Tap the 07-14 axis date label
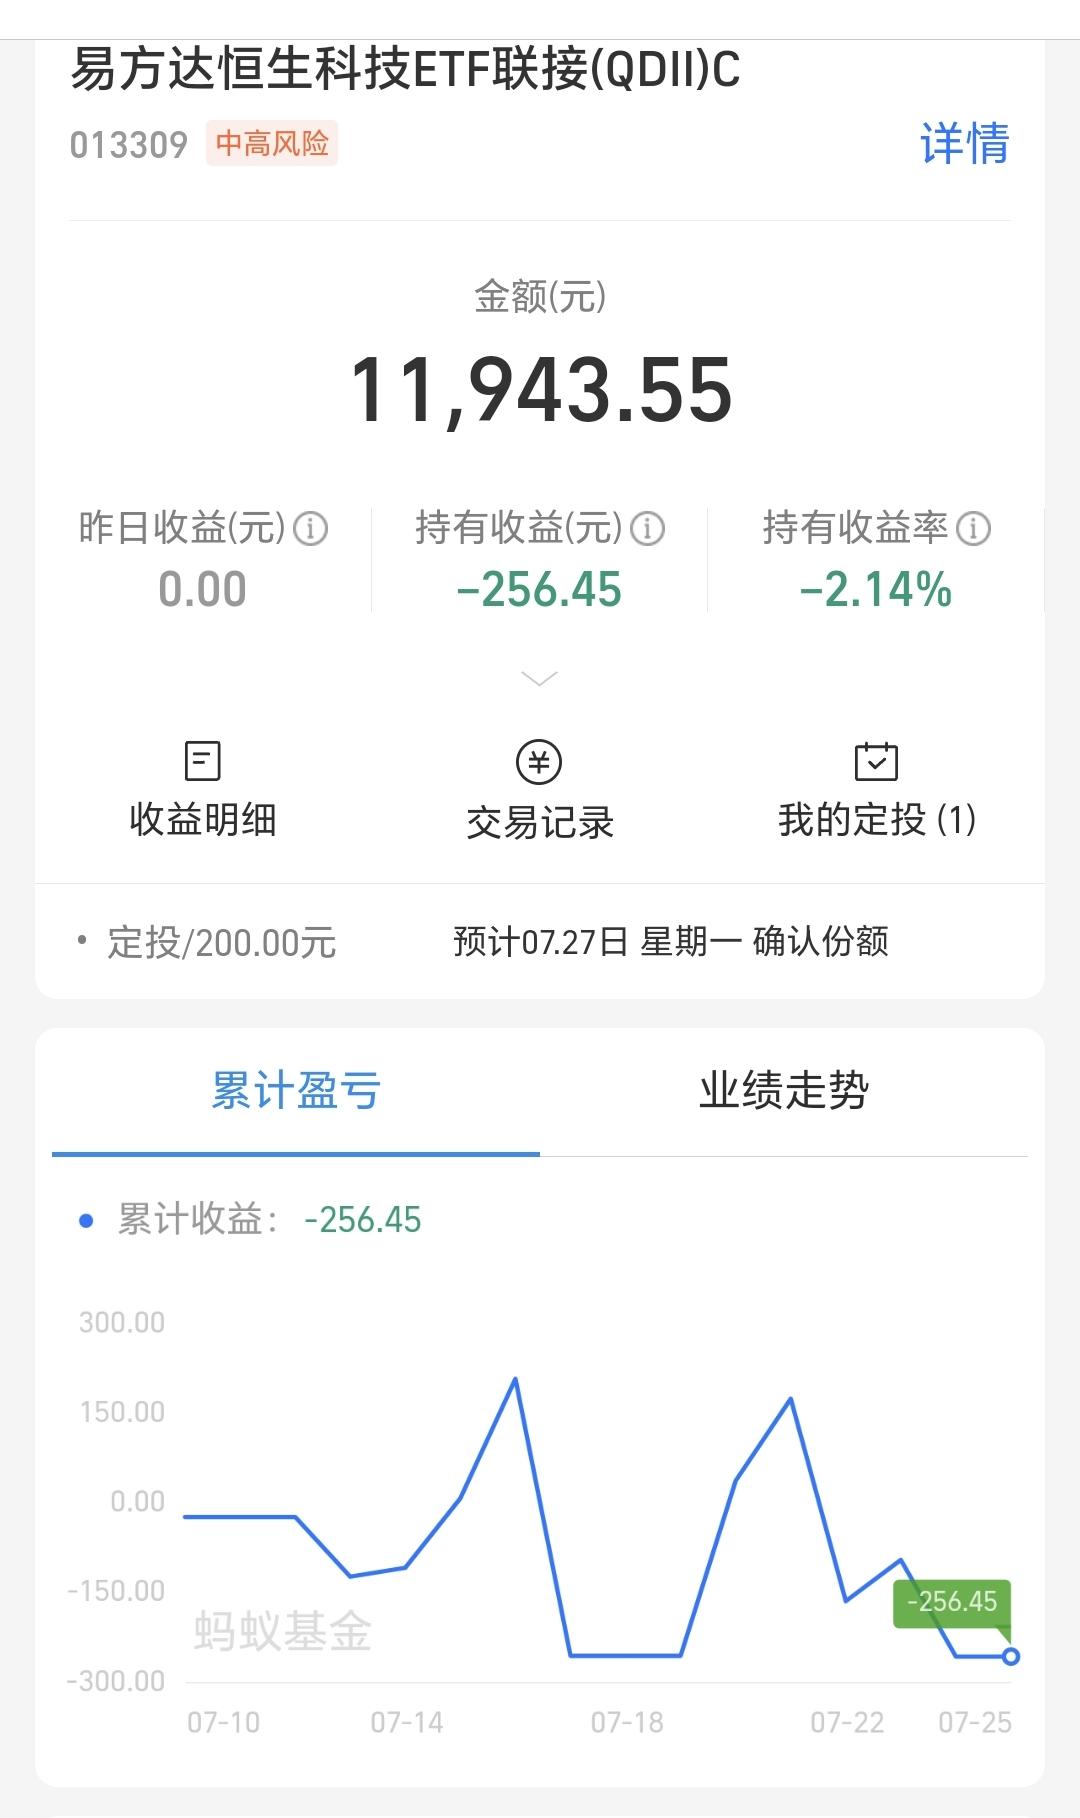The width and height of the screenshot is (1080, 1818). click(x=407, y=1722)
